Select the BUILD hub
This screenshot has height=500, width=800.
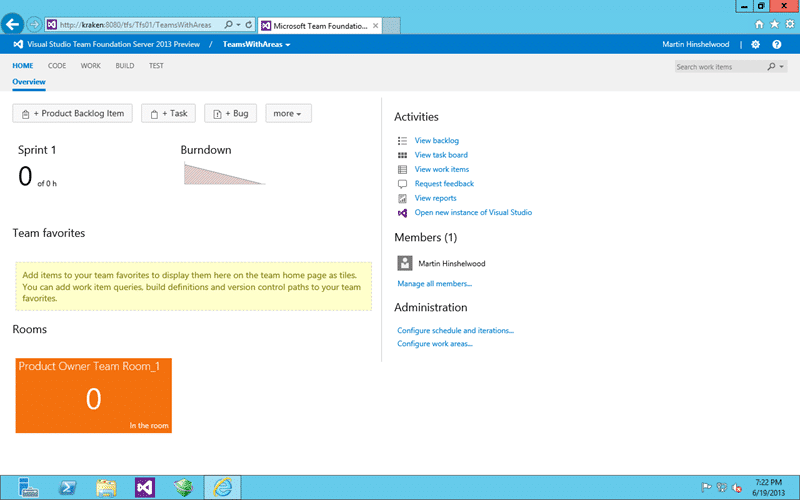pyautogui.click(x=124, y=66)
